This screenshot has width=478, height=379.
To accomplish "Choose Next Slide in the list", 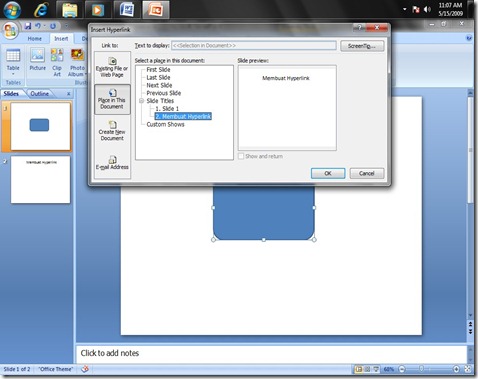I will (159, 85).
